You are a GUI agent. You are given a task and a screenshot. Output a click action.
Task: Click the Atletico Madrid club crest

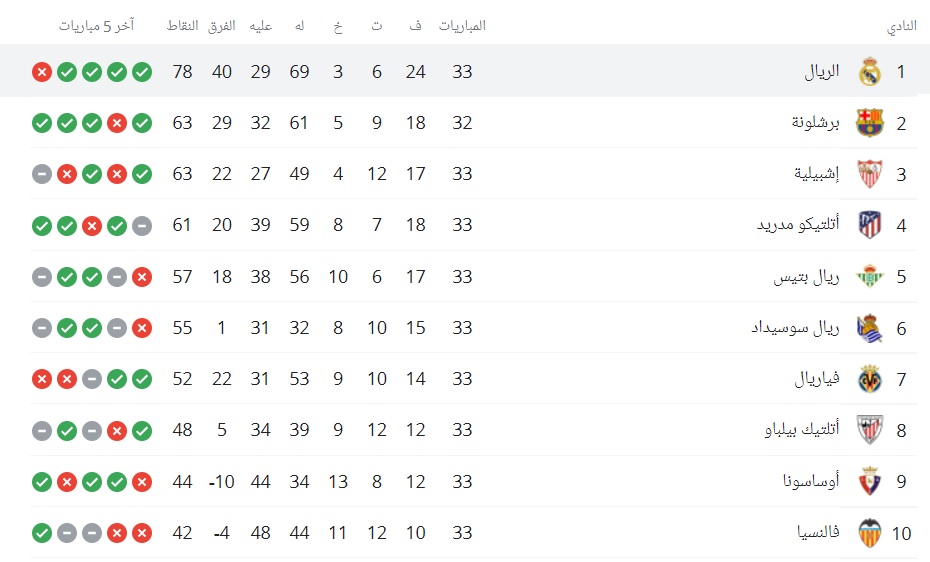(x=870, y=225)
